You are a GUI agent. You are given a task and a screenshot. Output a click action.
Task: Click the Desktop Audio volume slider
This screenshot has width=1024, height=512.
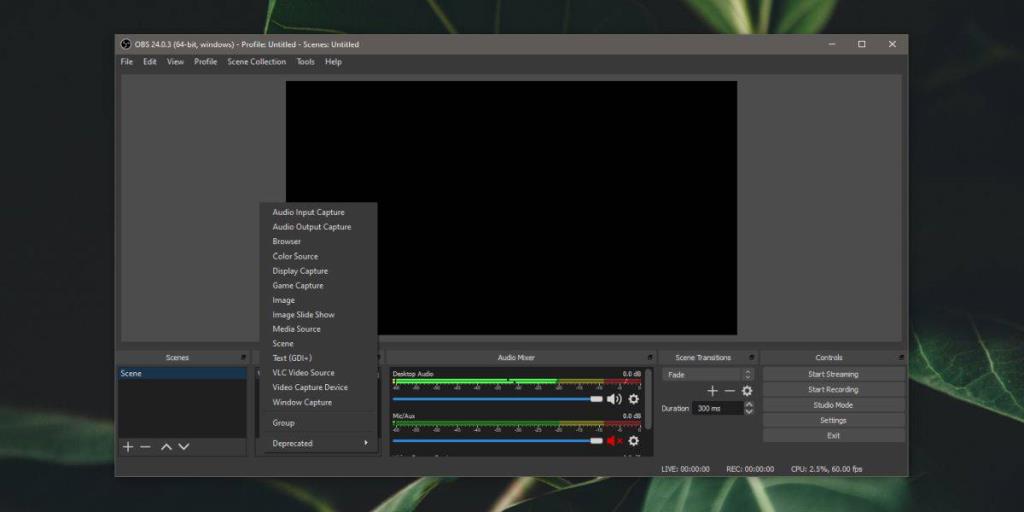pyautogui.click(x=497, y=399)
